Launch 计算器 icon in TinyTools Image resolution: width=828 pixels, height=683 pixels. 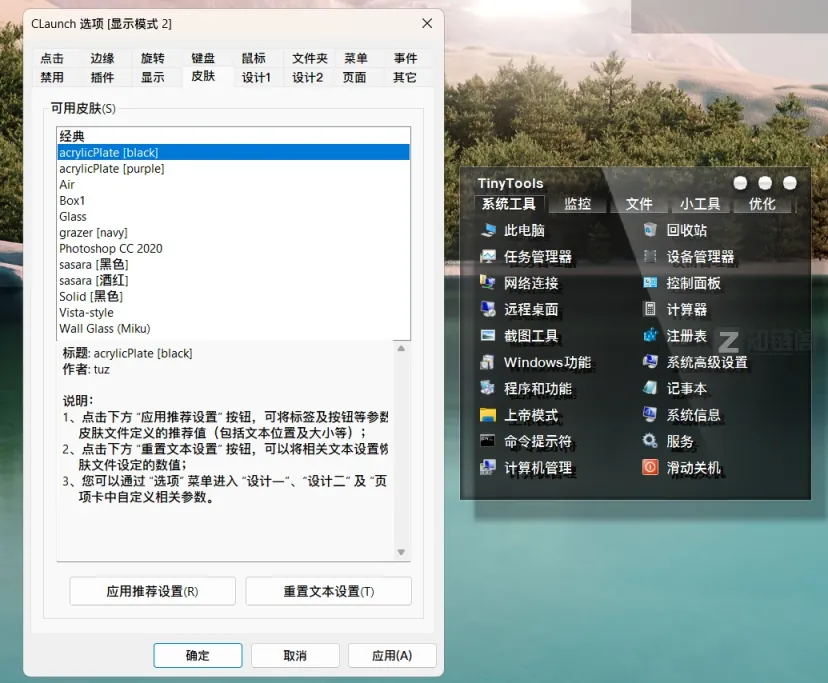(650, 309)
